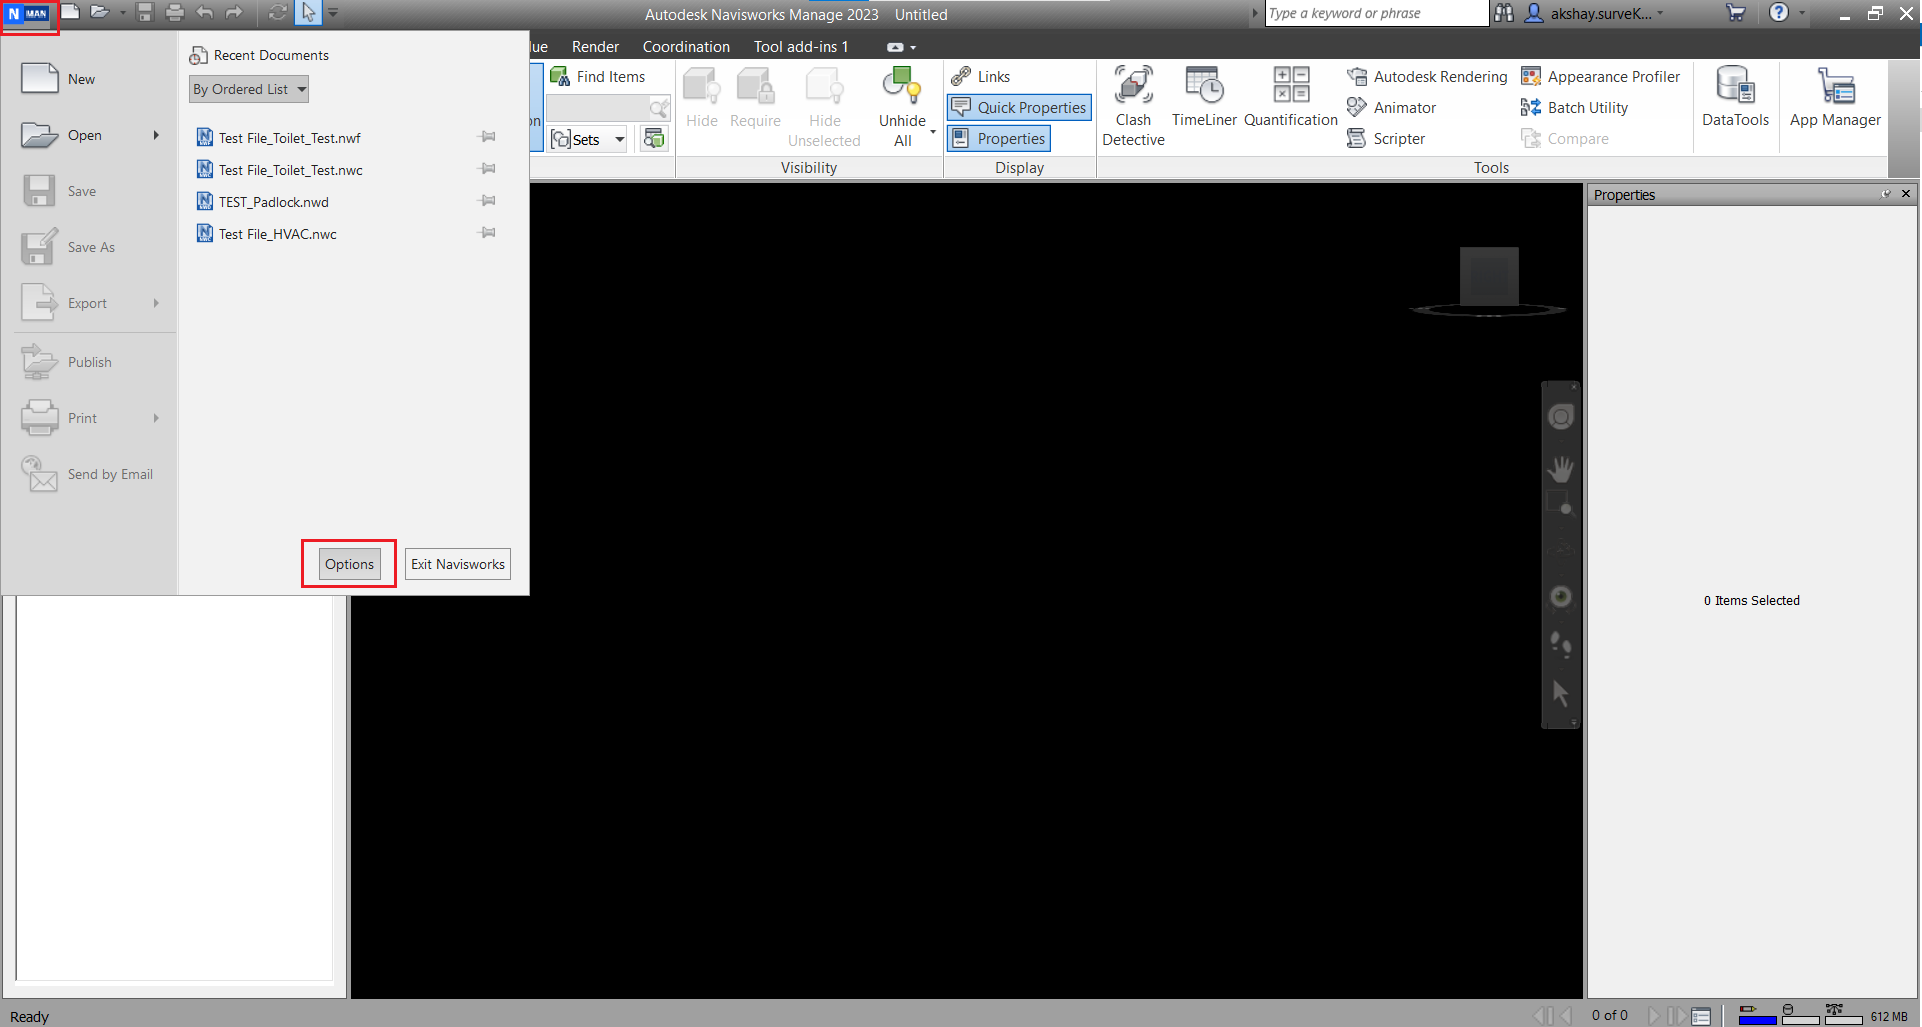The height and width of the screenshot is (1027, 1922).
Task: Expand the quick access toolbar customize arrow
Action: click(x=333, y=13)
